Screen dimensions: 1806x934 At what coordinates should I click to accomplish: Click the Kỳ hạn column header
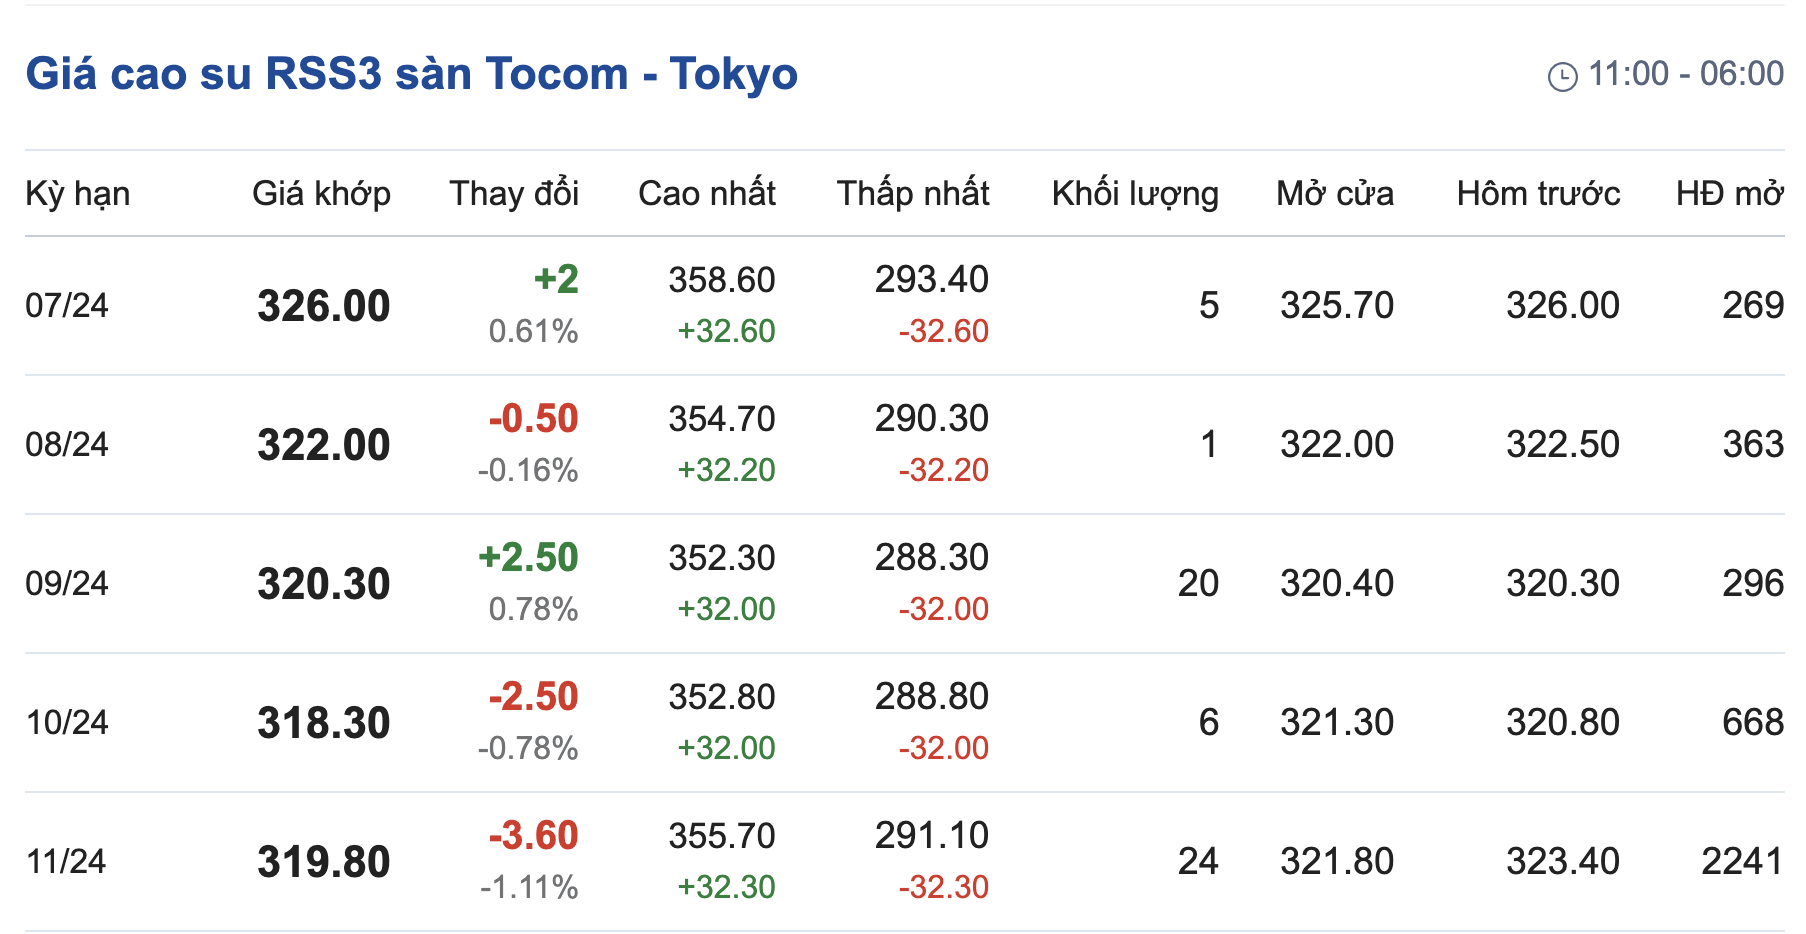78,193
